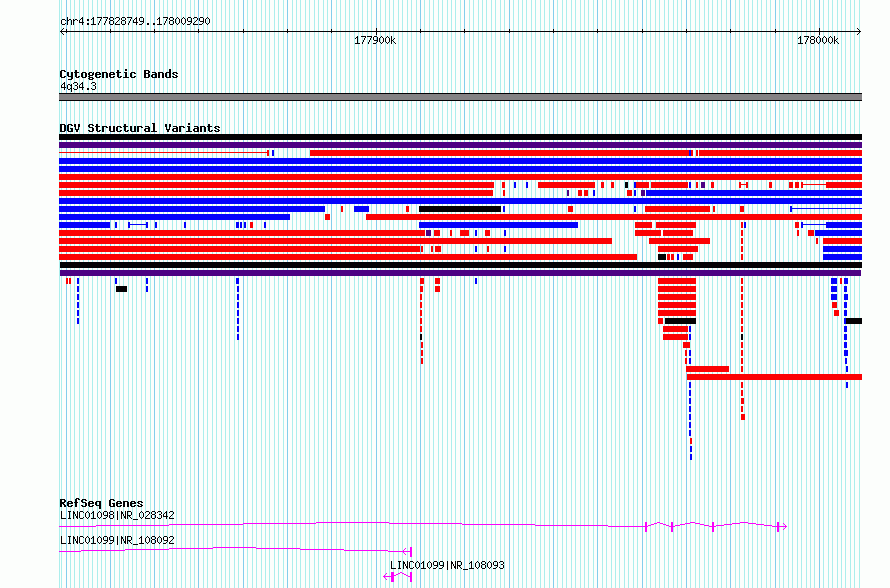Select the gray 4q34.3 cytogenetic band bar
The height and width of the screenshot is (588, 890).
(460, 97)
